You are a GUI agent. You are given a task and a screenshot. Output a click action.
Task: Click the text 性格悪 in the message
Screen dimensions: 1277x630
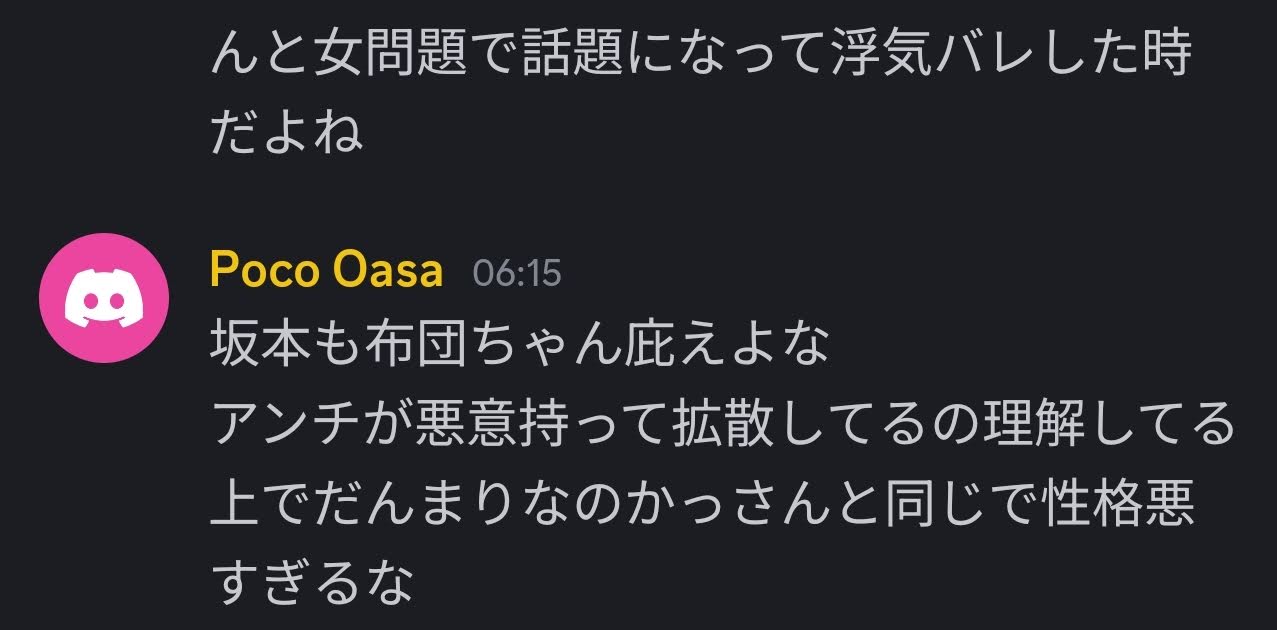1117,503
